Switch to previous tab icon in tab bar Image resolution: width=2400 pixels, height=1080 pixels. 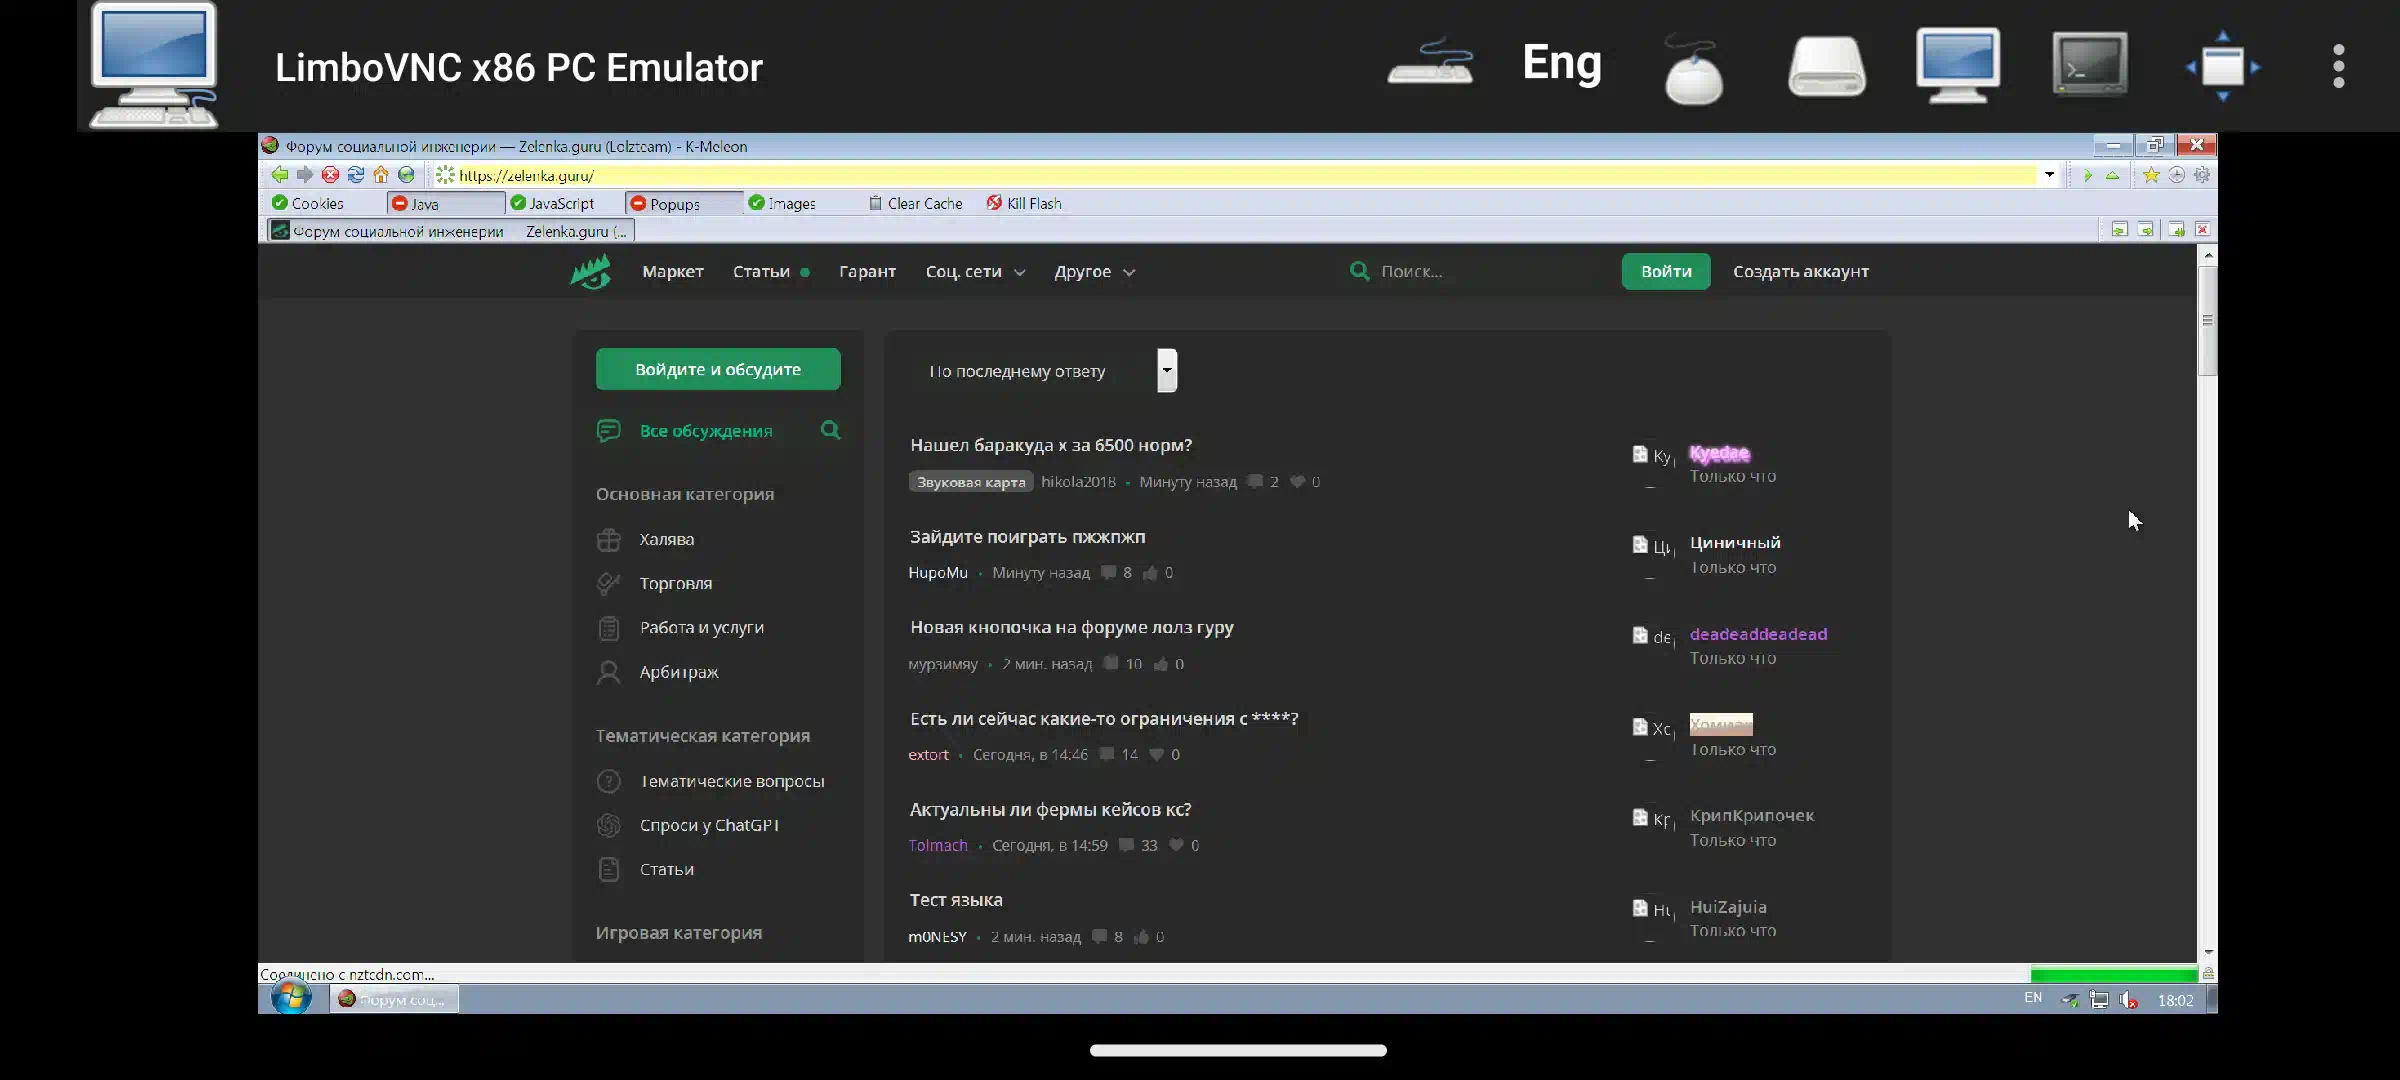click(x=2119, y=230)
